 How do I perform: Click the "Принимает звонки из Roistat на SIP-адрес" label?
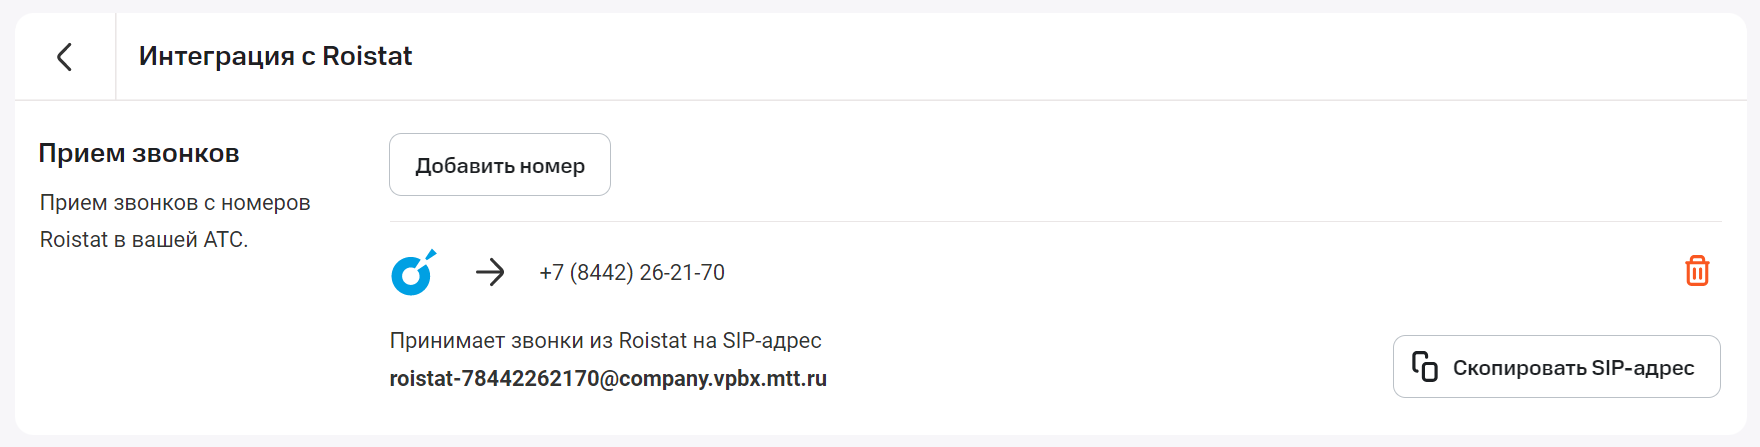click(605, 341)
